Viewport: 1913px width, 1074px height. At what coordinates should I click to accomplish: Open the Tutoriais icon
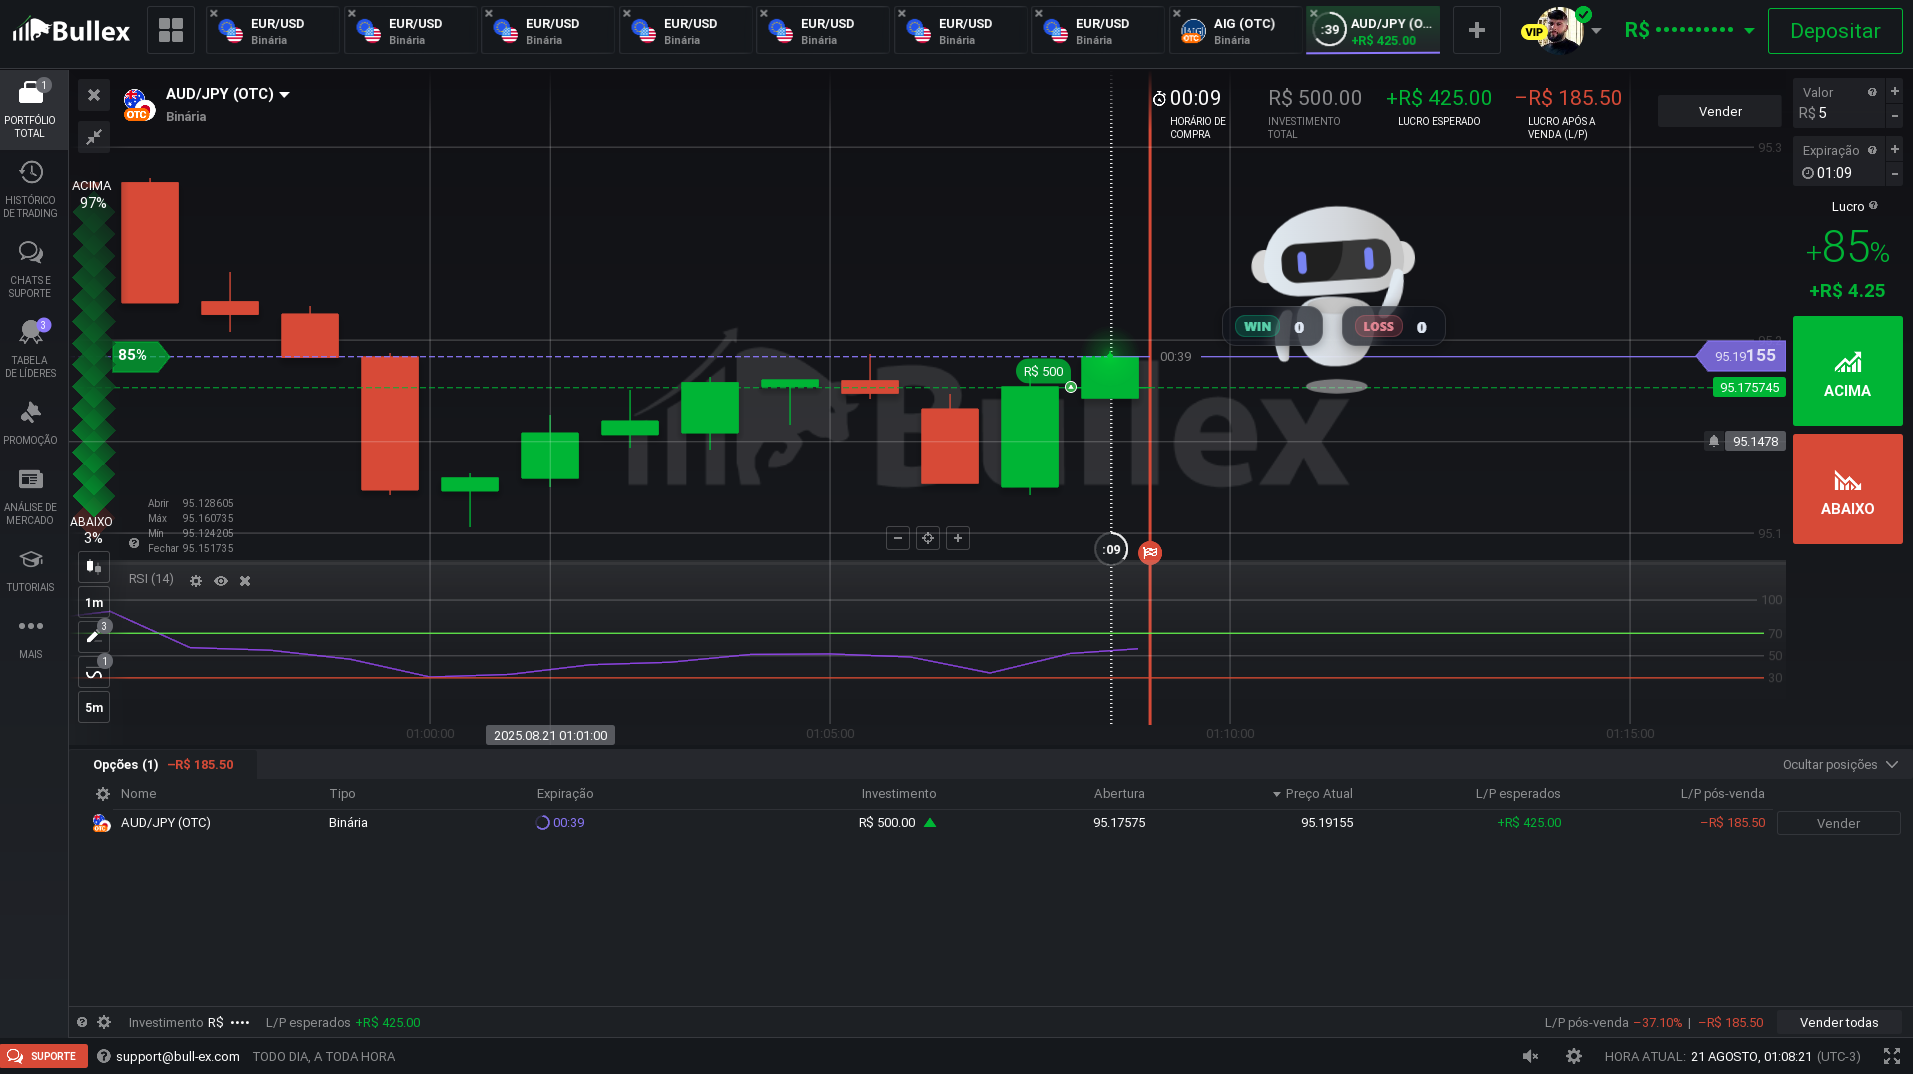30,570
